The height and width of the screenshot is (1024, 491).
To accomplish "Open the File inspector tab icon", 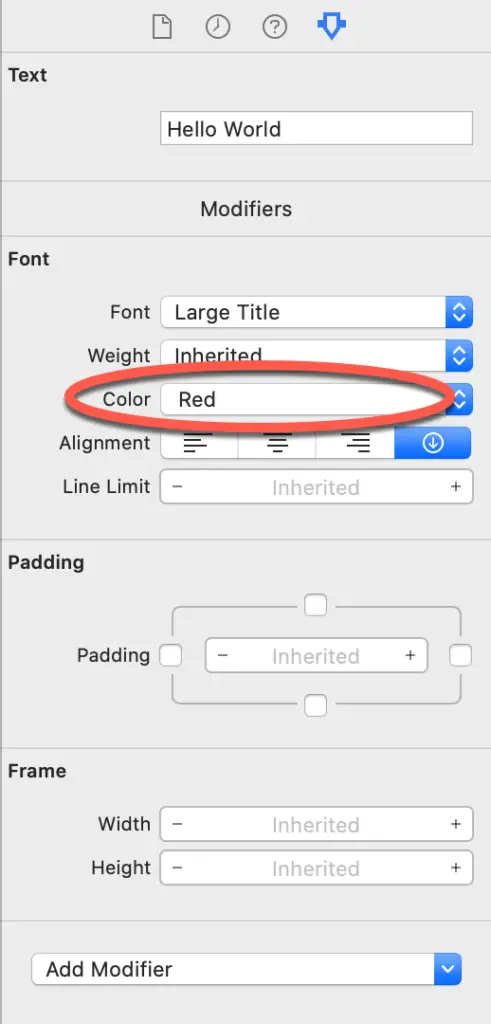I will coord(161,27).
